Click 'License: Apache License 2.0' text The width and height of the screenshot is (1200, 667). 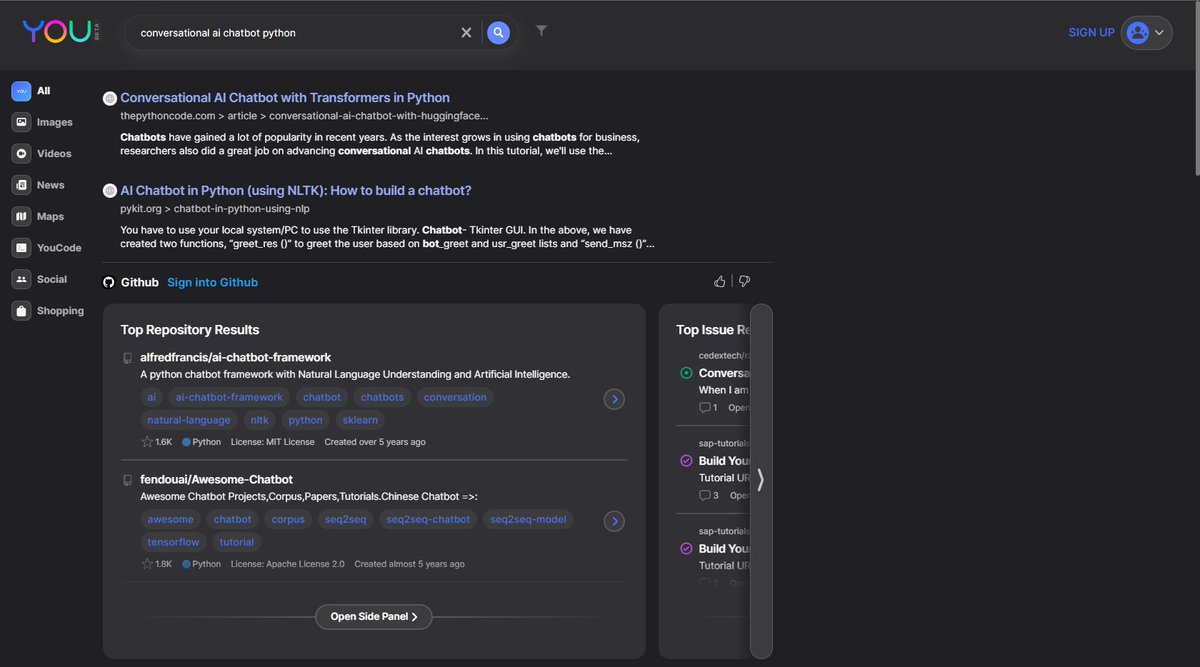tap(287, 564)
